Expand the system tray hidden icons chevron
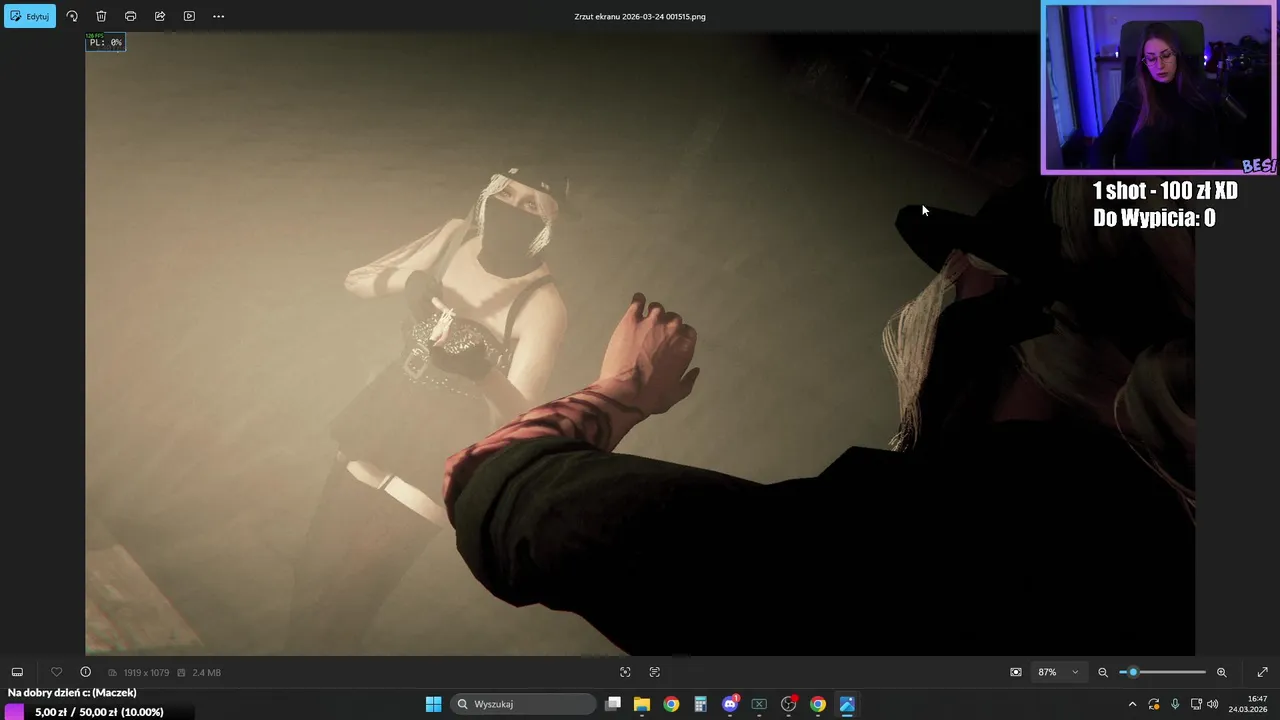 1132,704
